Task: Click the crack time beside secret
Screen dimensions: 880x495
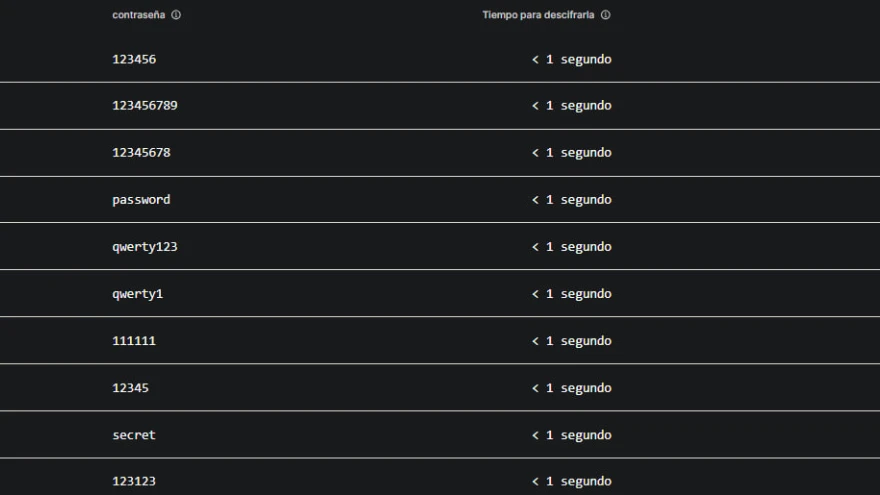Action: 571,435
